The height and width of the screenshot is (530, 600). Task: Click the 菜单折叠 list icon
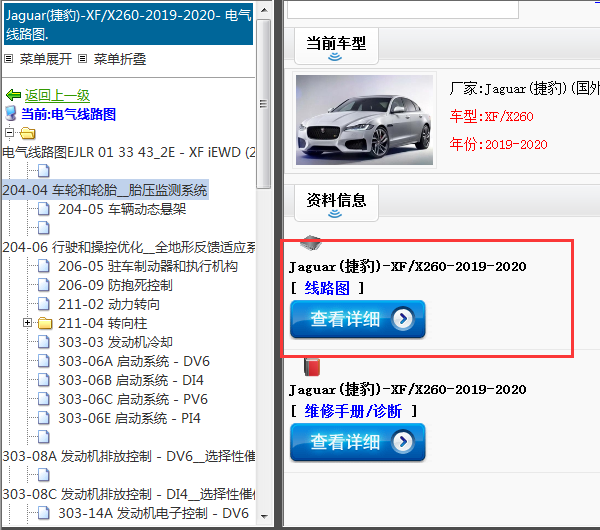[x=82, y=59]
